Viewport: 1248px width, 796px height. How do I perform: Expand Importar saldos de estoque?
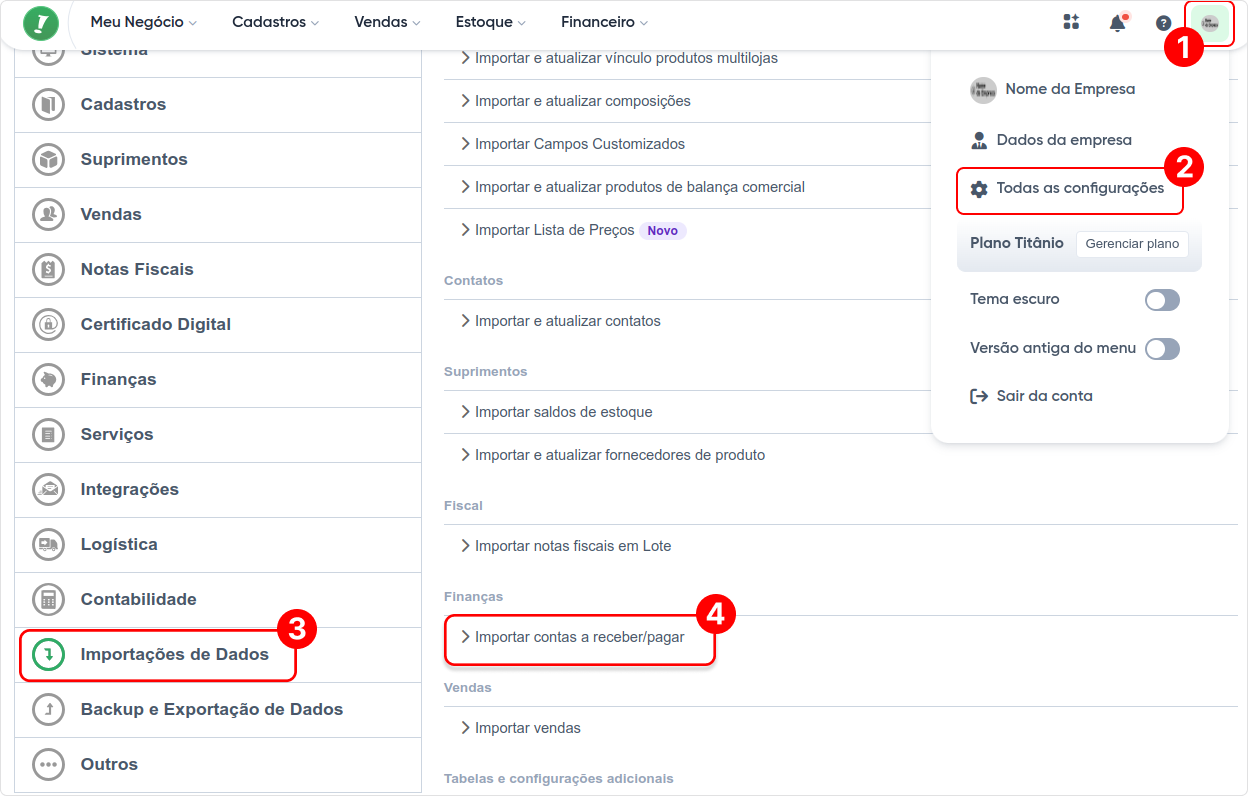point(556,412)
